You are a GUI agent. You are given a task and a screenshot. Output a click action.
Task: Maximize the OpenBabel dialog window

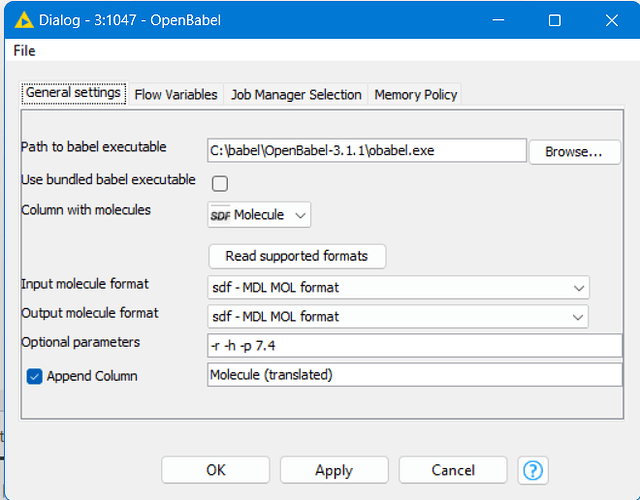point(554,20)
